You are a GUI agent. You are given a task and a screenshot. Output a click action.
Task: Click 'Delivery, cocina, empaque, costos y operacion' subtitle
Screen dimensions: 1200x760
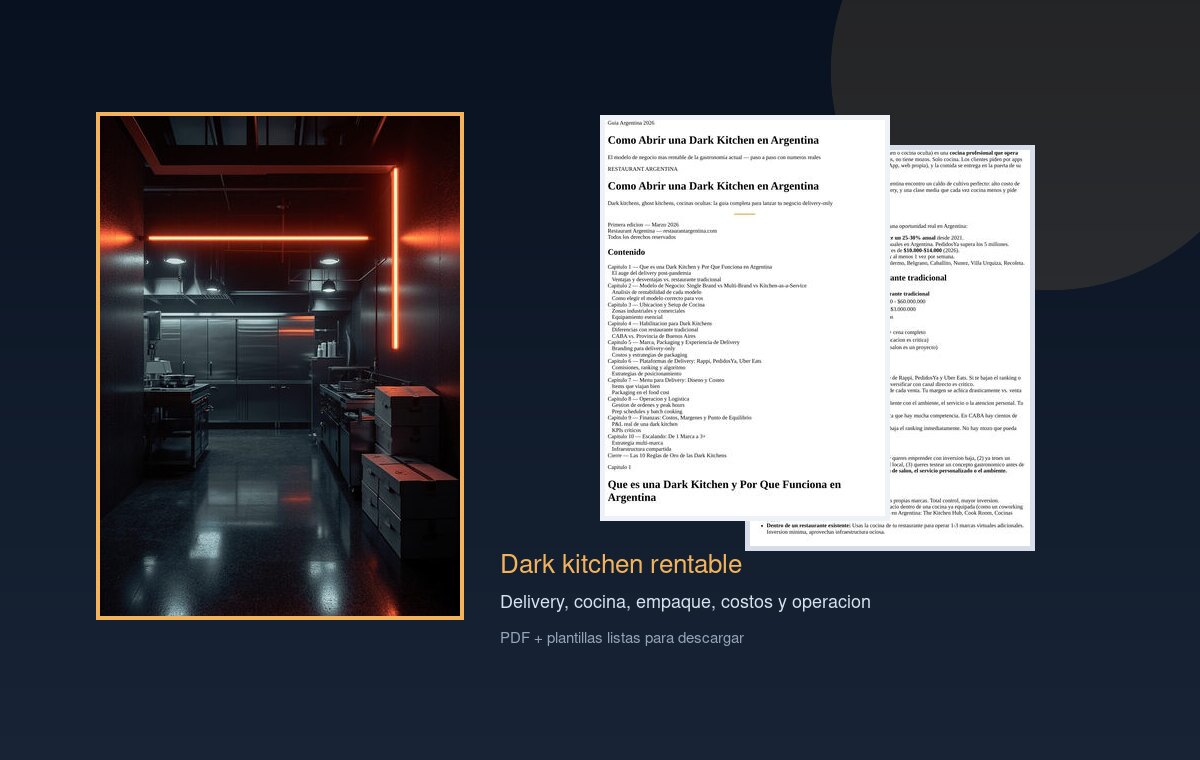(685, 602)
